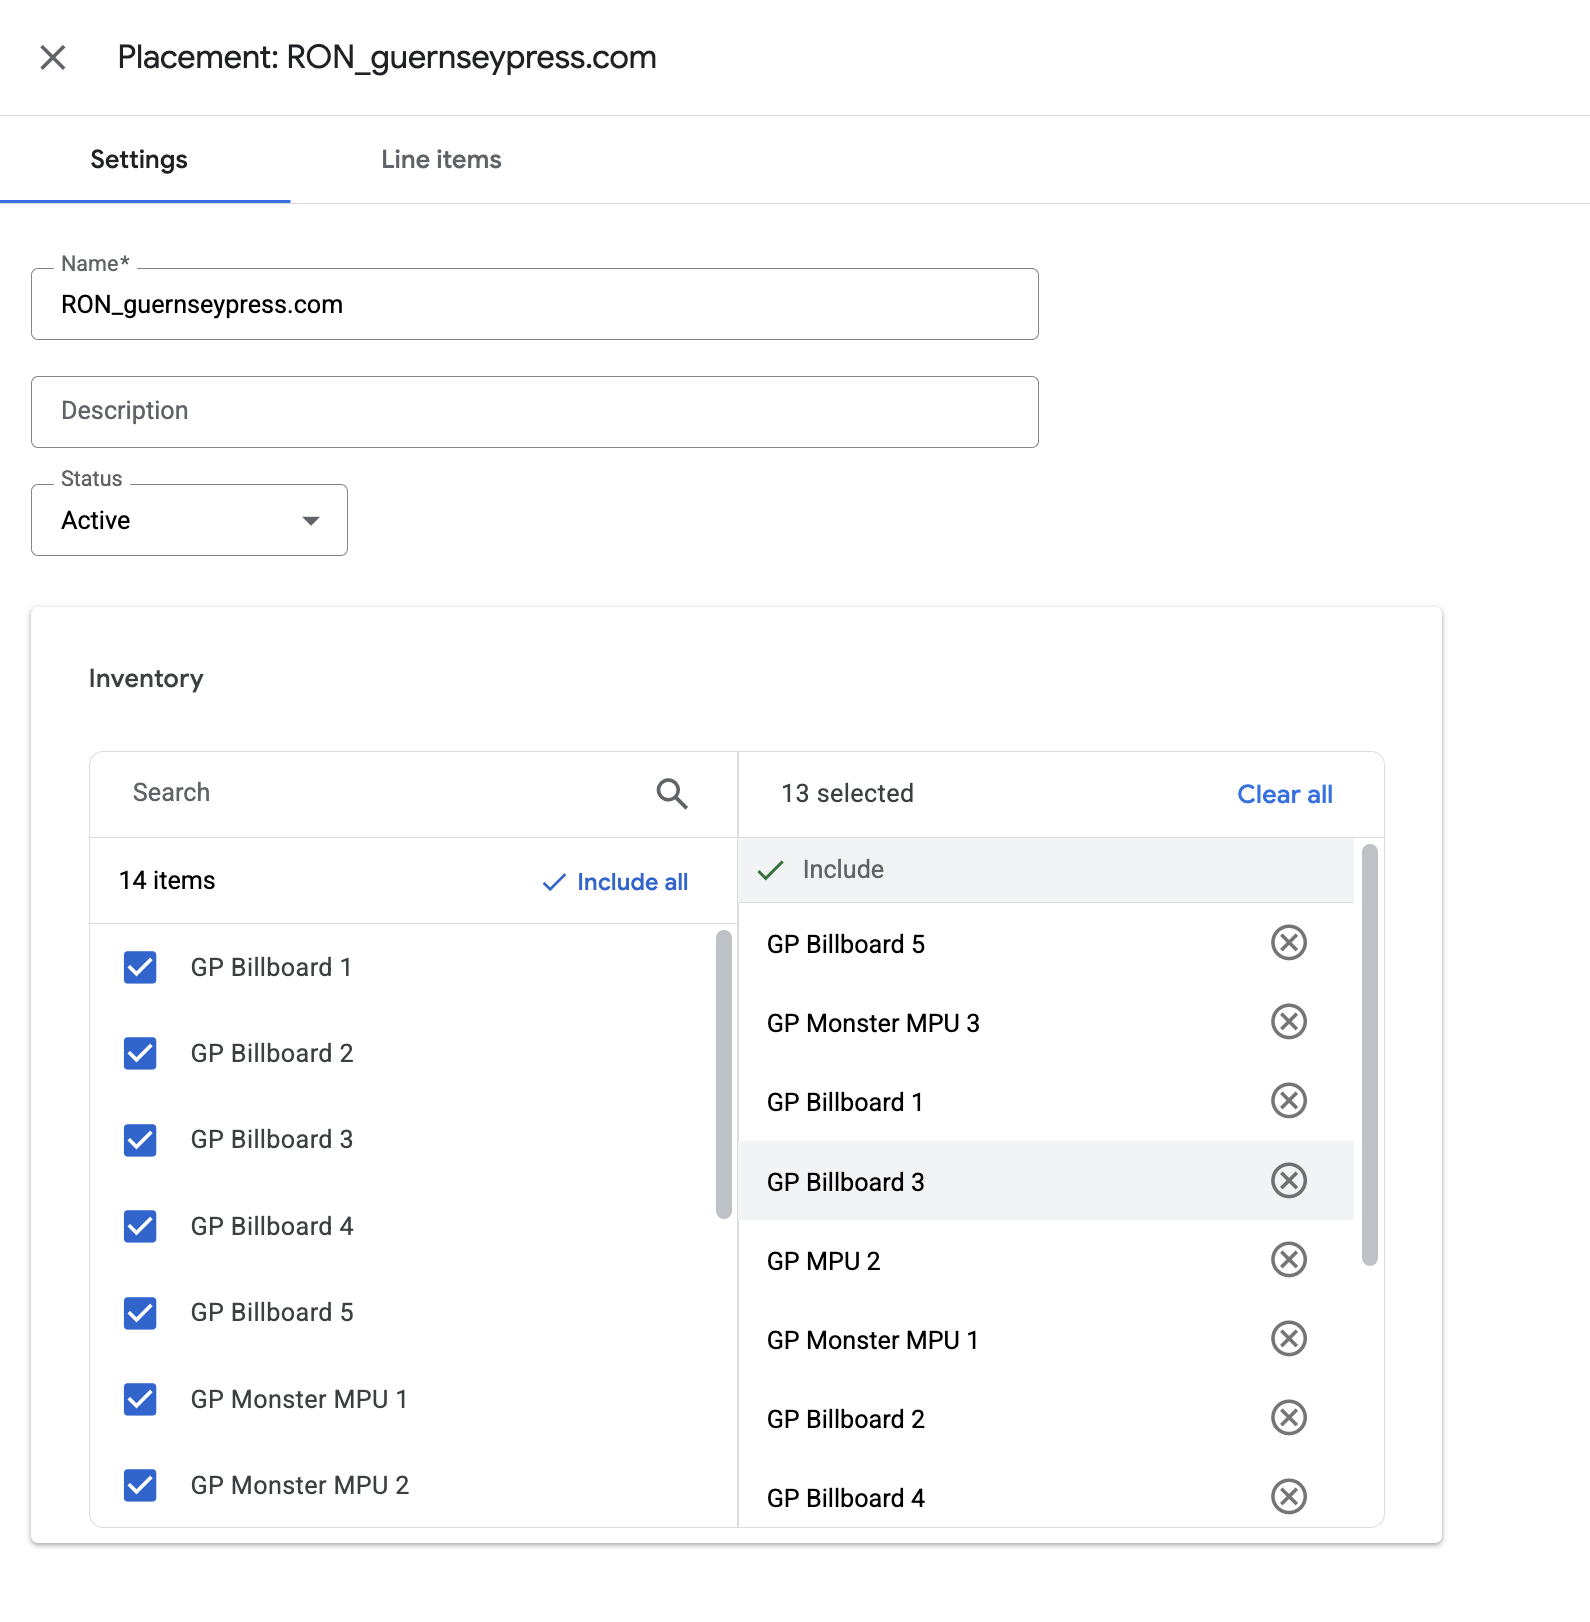Screen dimensions: 1590x1622
Task: Remove GP Billboard 3 from selected list
Action: coord(1289,1180)
